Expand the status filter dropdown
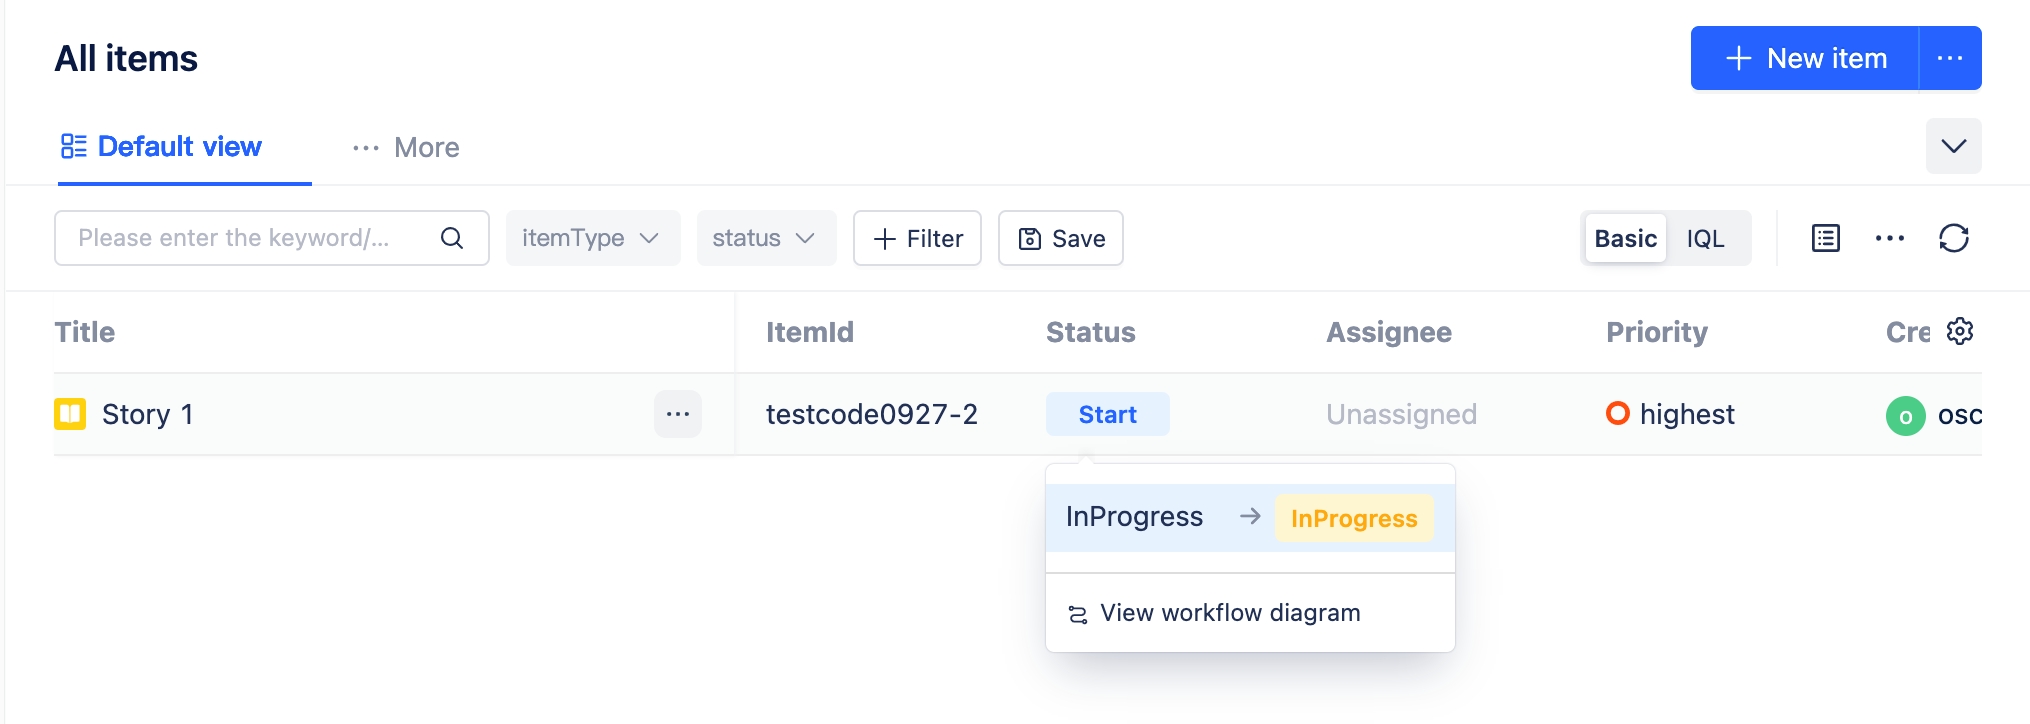 coord(765,238)
